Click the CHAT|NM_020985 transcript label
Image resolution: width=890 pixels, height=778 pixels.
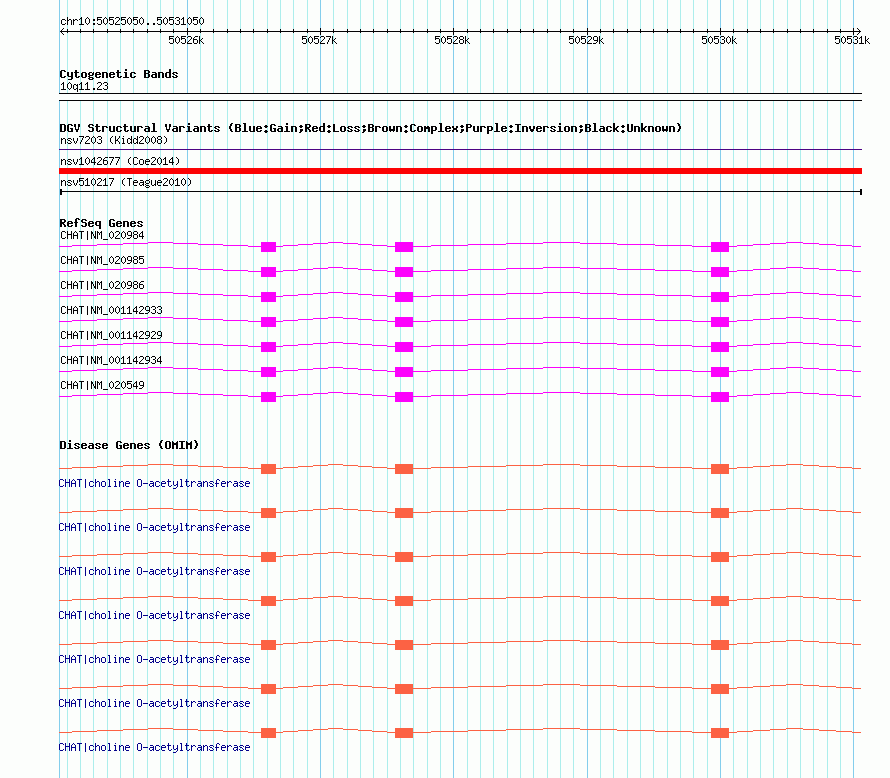102,260
